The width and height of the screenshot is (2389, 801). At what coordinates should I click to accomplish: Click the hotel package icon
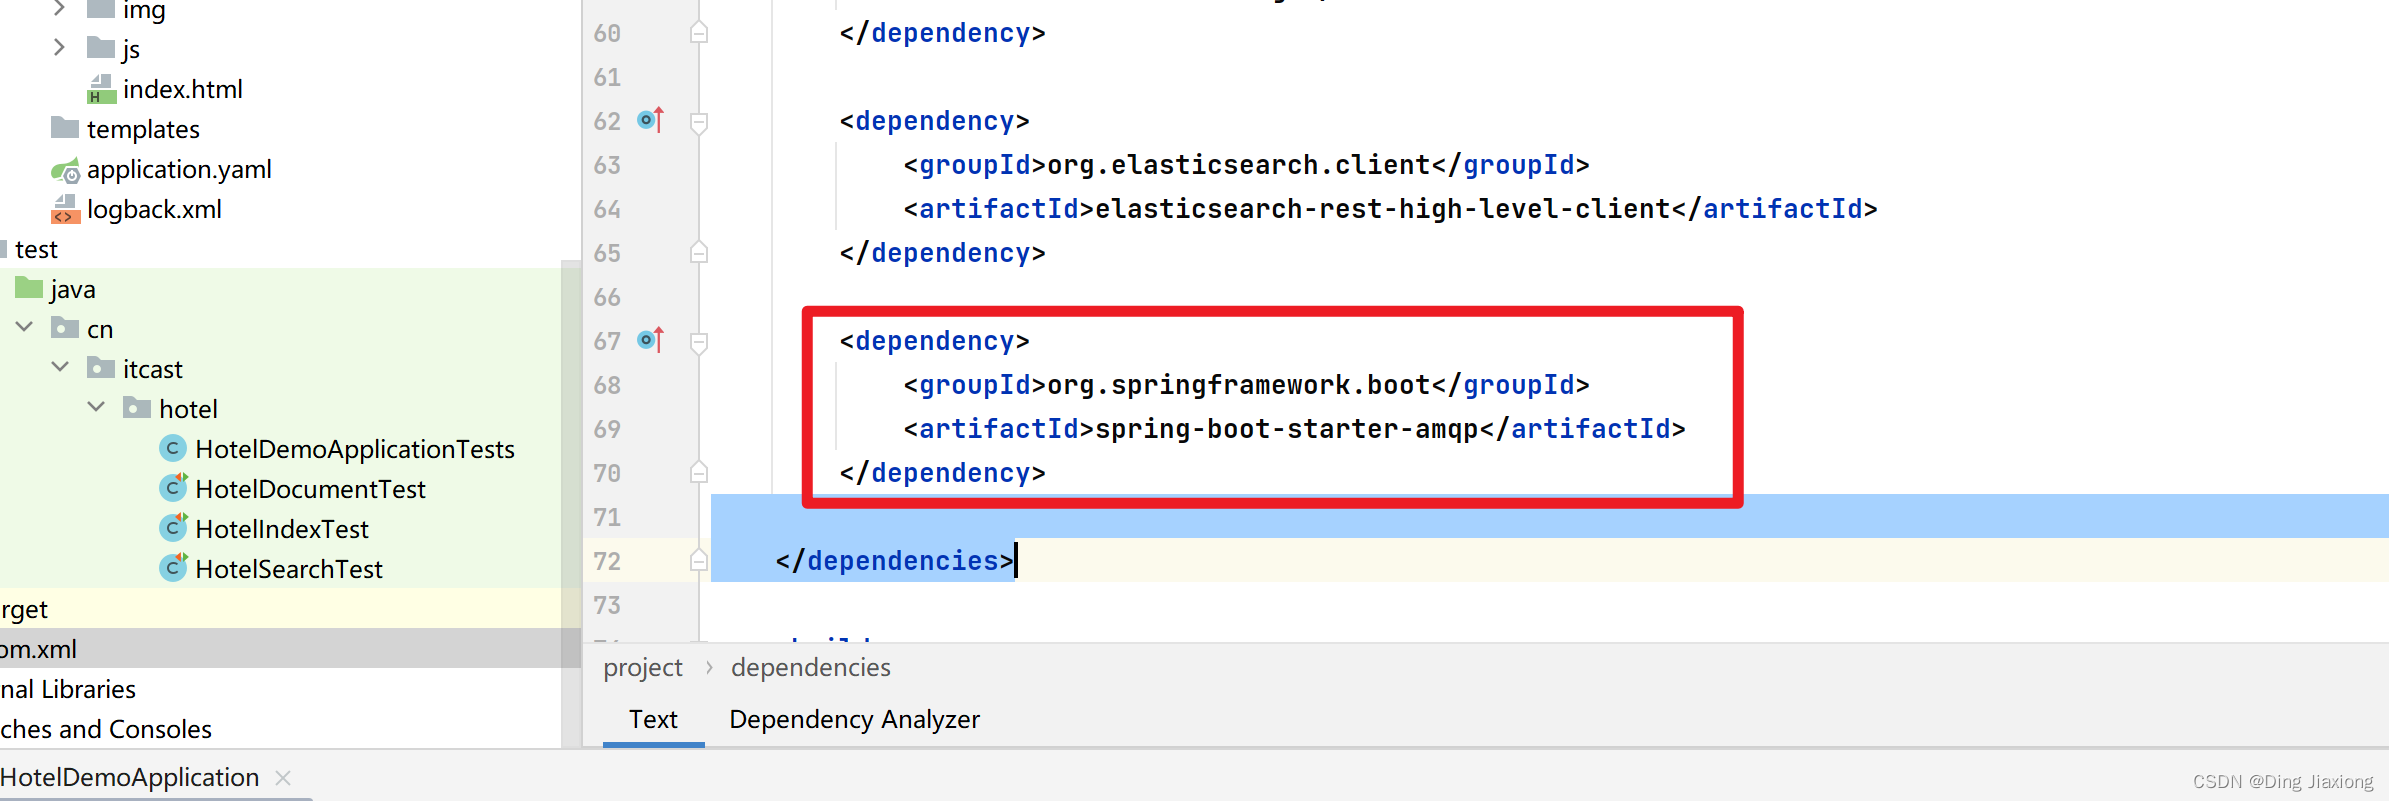[x=137, y=408]
